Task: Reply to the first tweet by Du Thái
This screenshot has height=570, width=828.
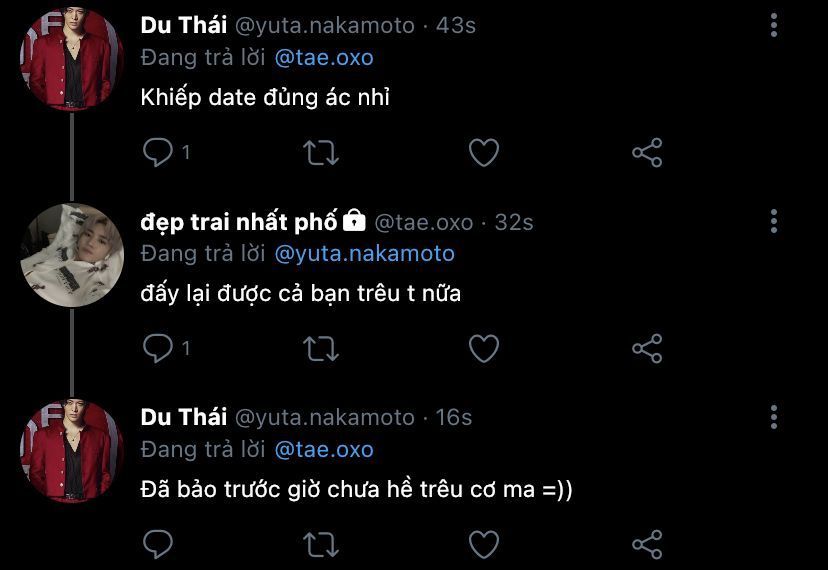Action: tap(158, 152)
